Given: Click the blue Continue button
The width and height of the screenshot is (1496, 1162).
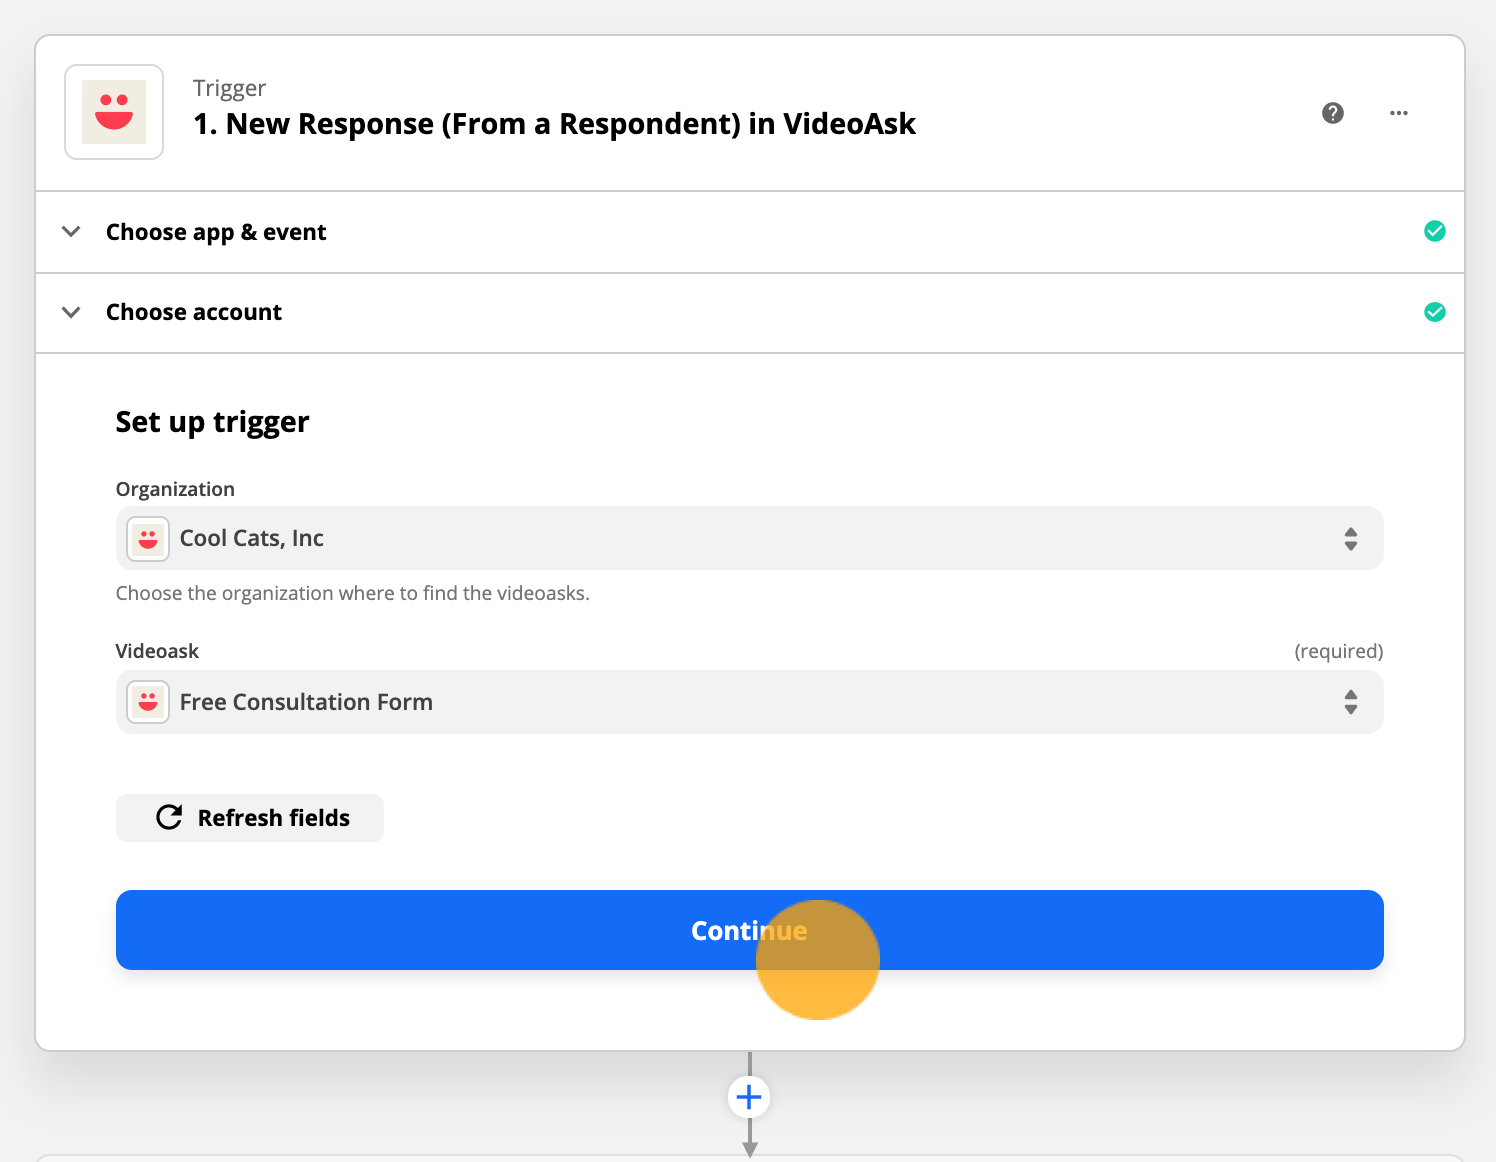Looking at the screenshot, I should point(750,930).
